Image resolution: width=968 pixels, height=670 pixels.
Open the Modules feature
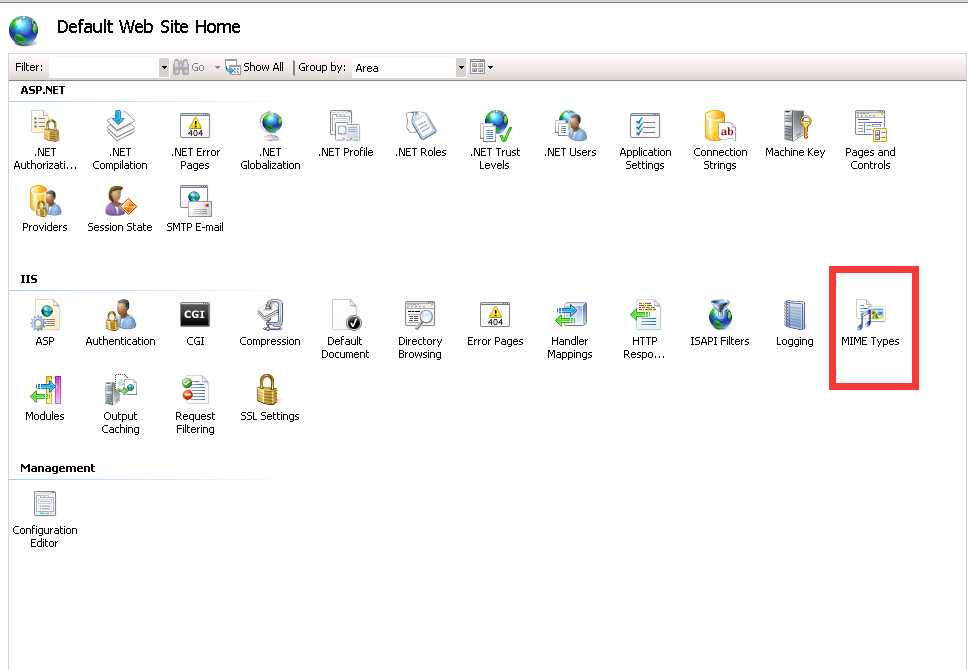coord(44,398)
